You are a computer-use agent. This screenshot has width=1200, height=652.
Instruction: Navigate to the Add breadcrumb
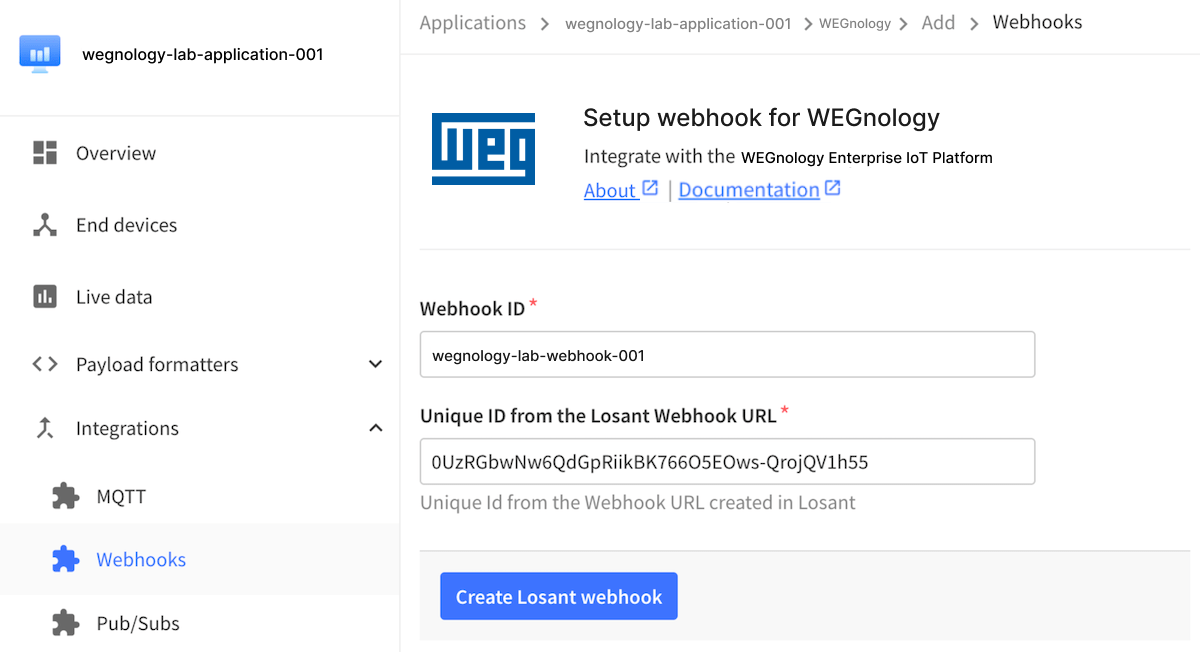(x=938, y=23)
